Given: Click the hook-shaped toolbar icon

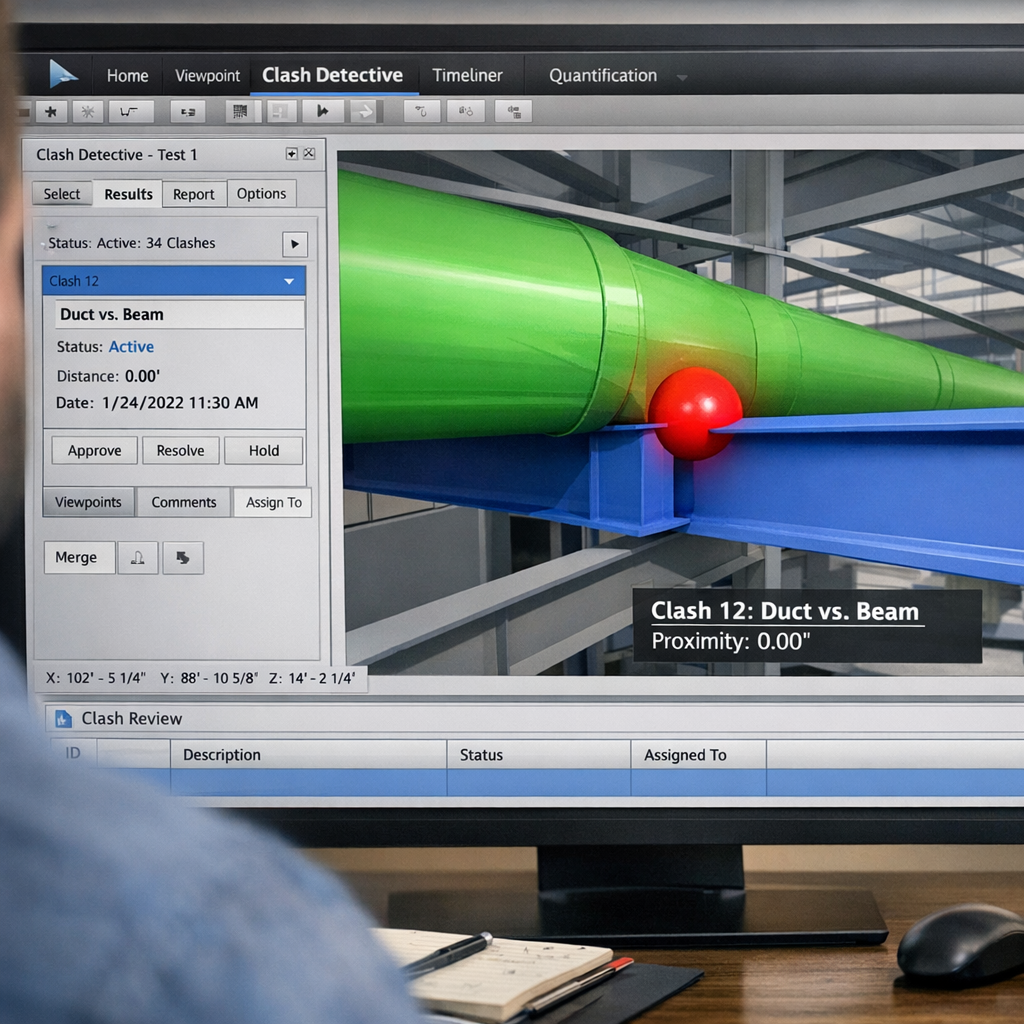Looking at the screenshot, I should (x=422, y=112).
